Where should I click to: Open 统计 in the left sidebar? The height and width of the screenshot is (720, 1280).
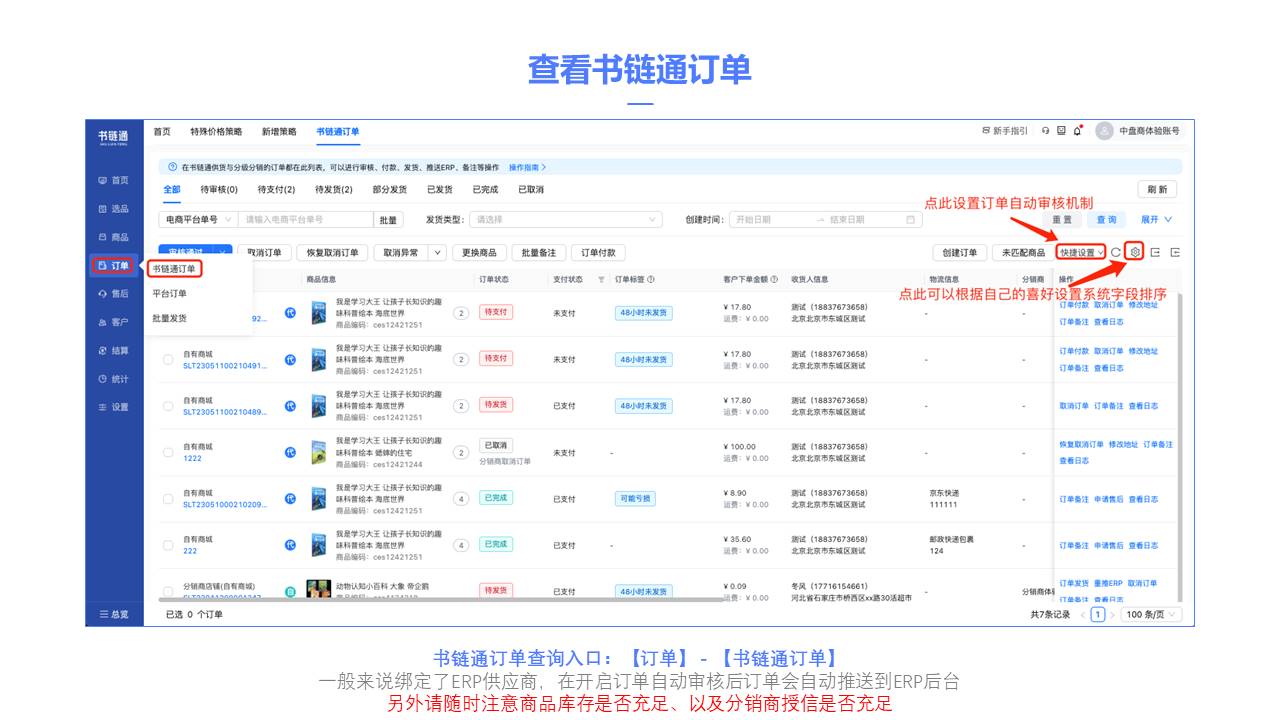(113, 379)
